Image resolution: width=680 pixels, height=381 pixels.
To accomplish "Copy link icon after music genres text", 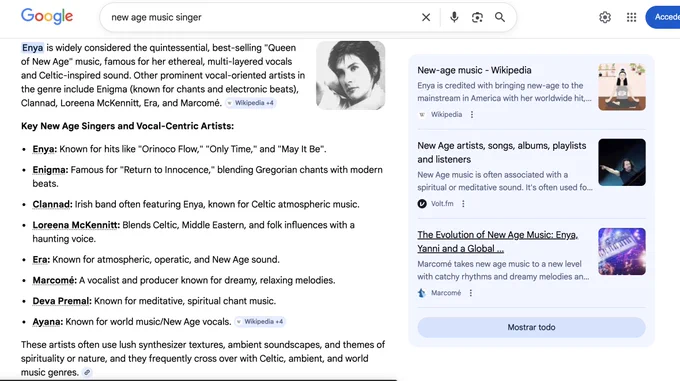I will point(87,372).
